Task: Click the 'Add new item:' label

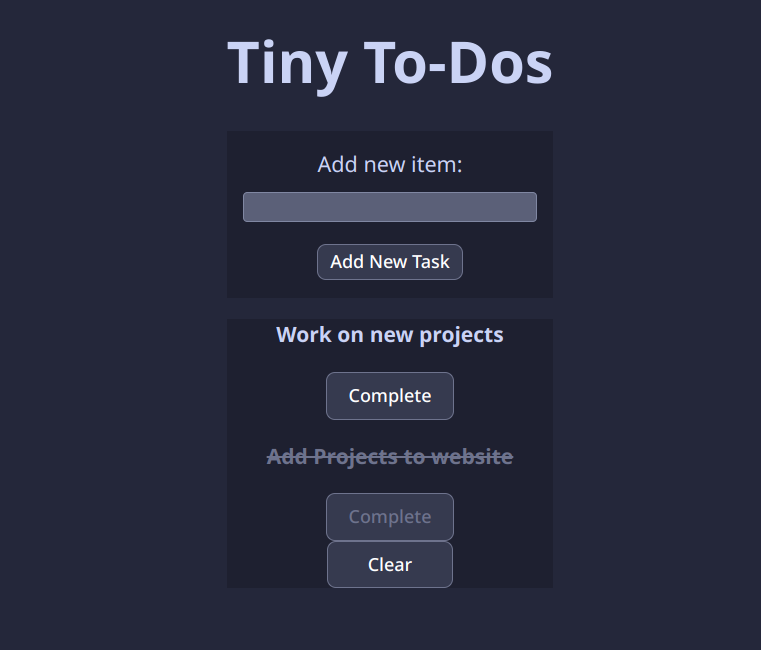Action: [x=390, y=165]
